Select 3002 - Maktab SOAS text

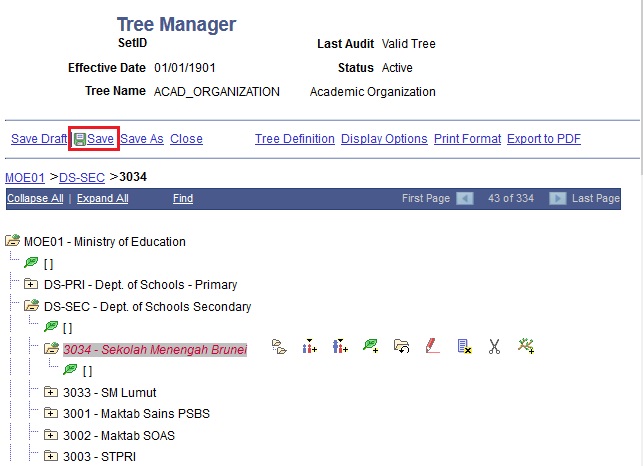(119, 436)
